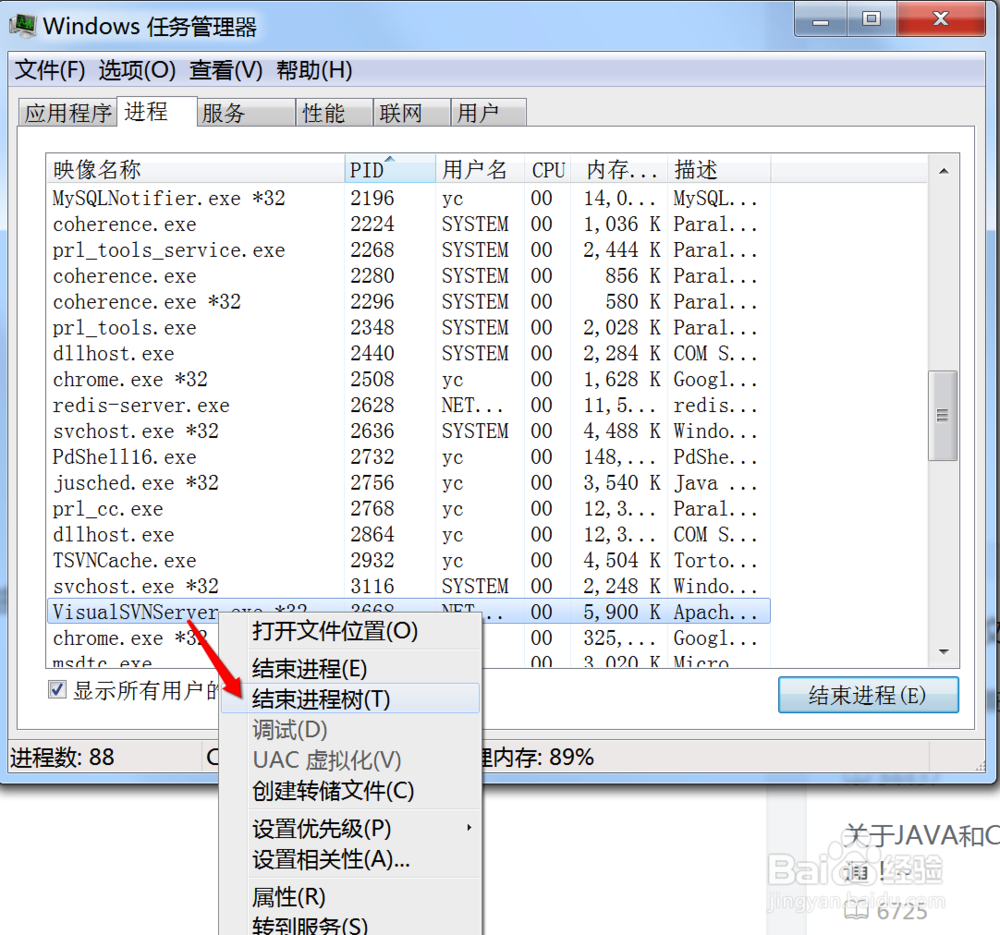Select the MySQLNotifier.exe *32 process
This screenshot has height=935, width=1000.
[x=408, y=198]
